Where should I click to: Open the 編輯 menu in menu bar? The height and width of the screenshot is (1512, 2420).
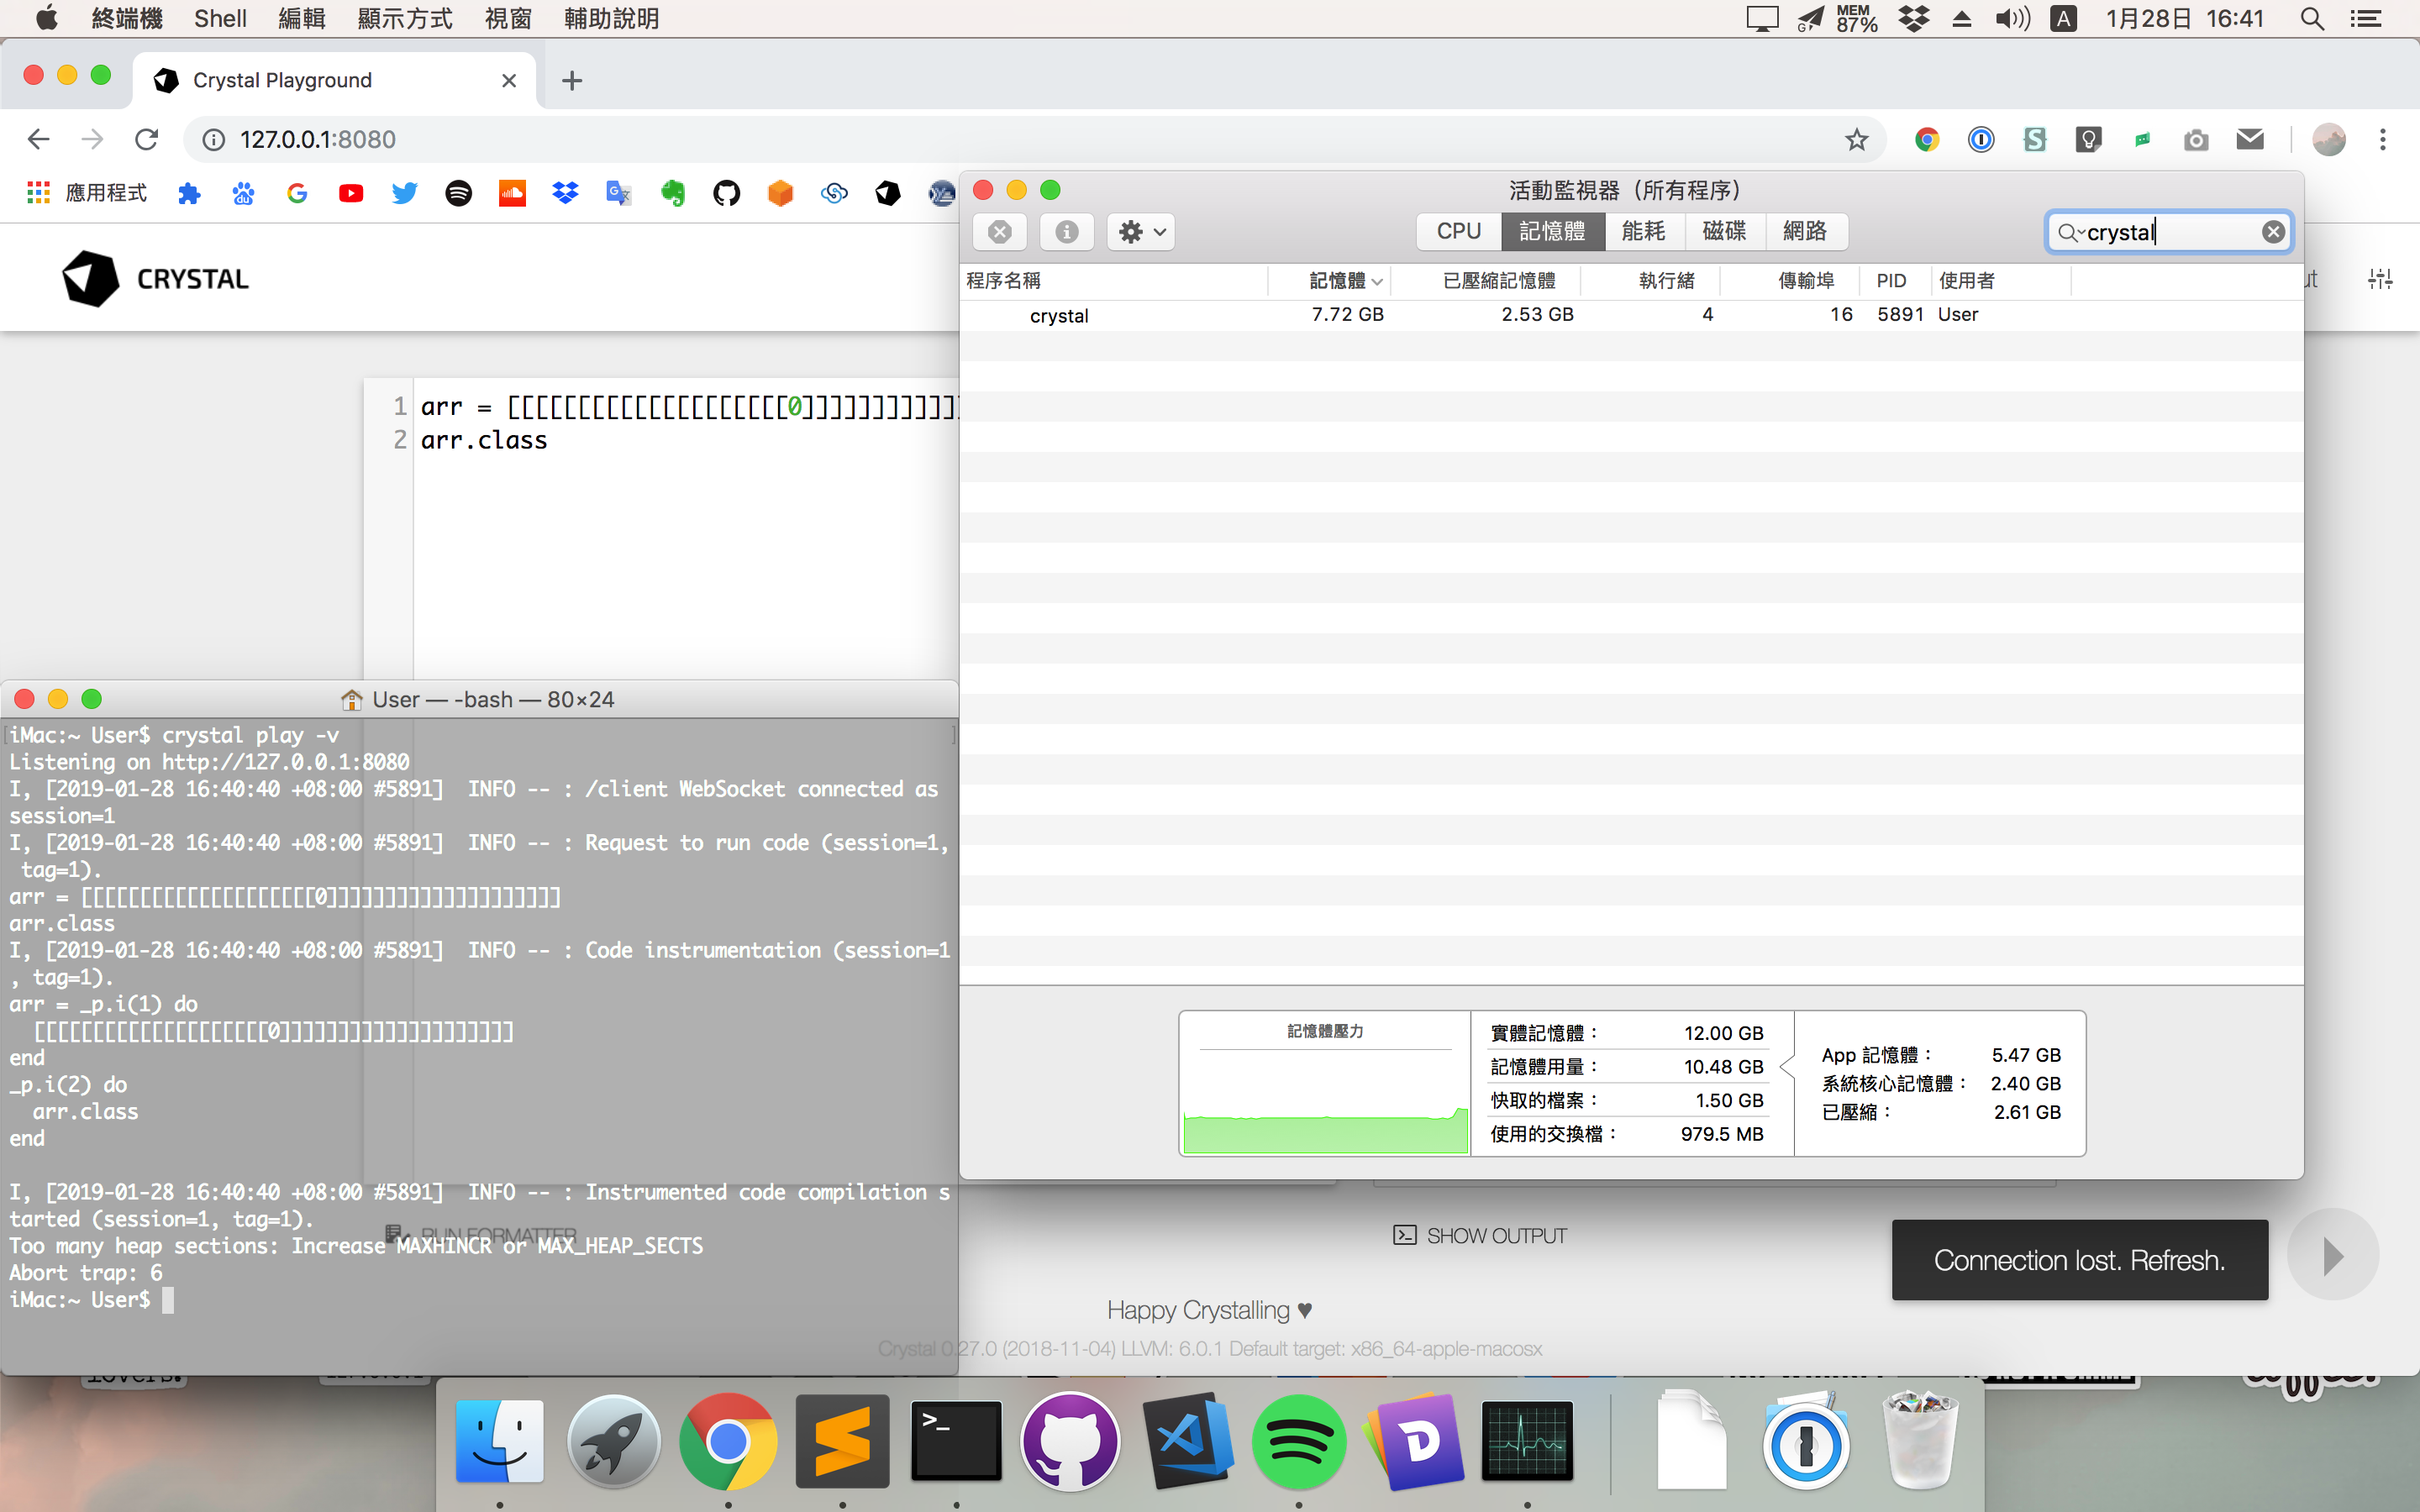pyautogui.click(x=302, y=18)
